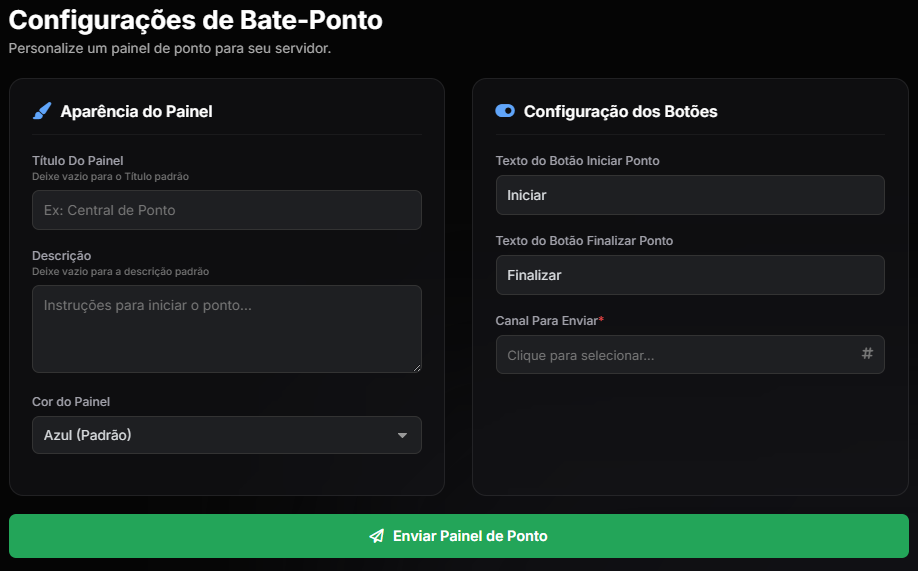Click the Finalizar button text field

(x=690, y=275)
